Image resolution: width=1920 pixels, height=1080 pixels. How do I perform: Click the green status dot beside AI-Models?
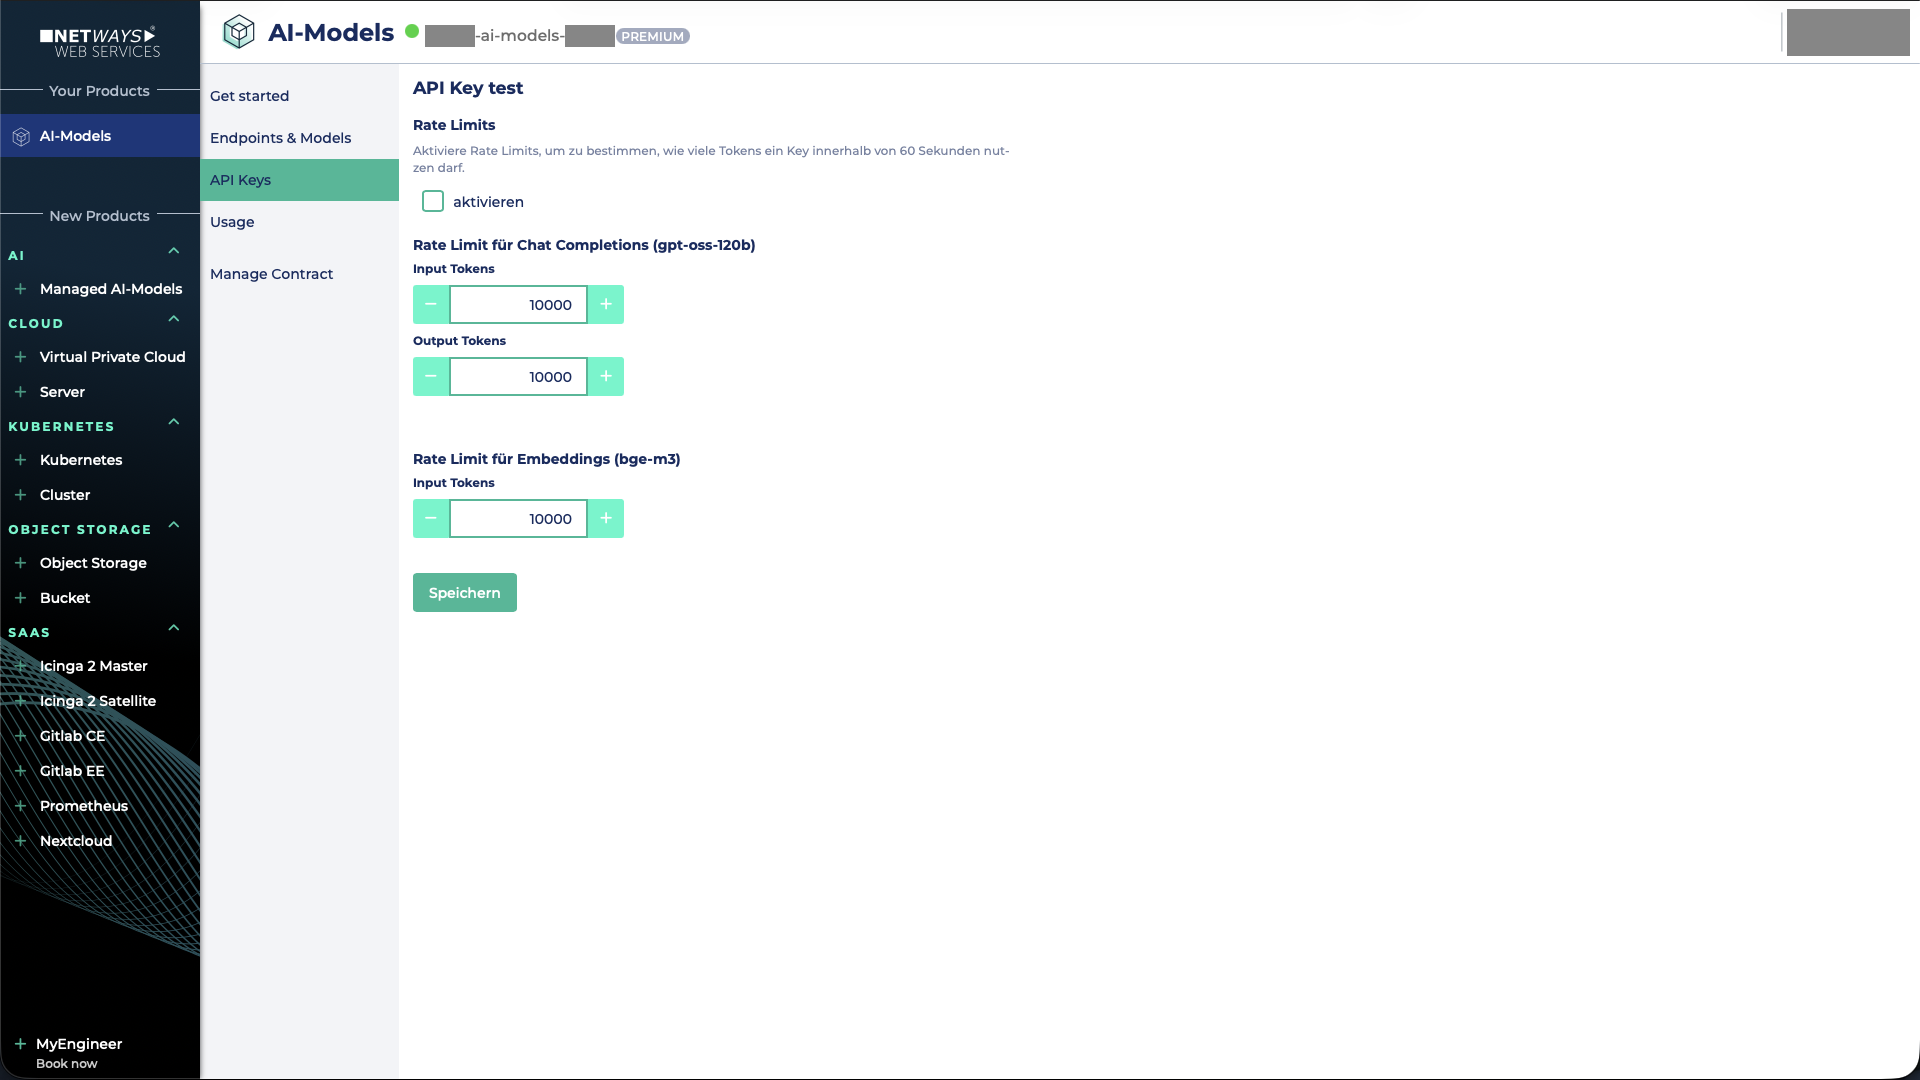point(412,31)
